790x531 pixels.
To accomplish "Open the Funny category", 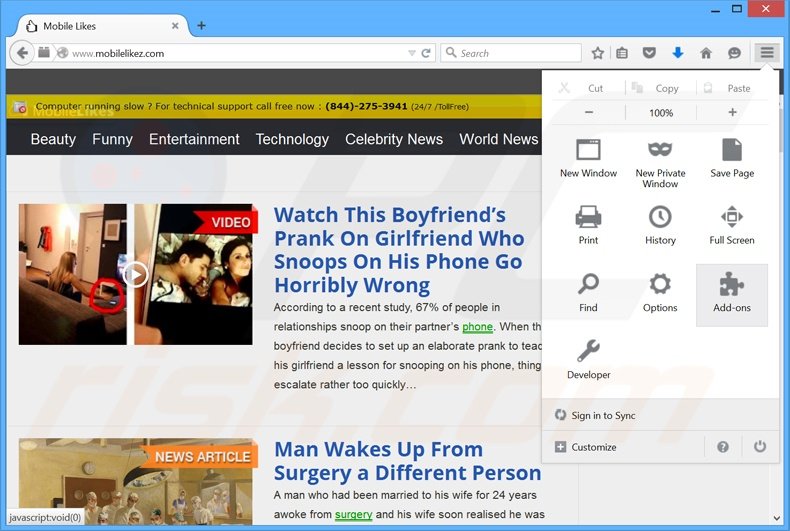I will click(x=112, y=139).
